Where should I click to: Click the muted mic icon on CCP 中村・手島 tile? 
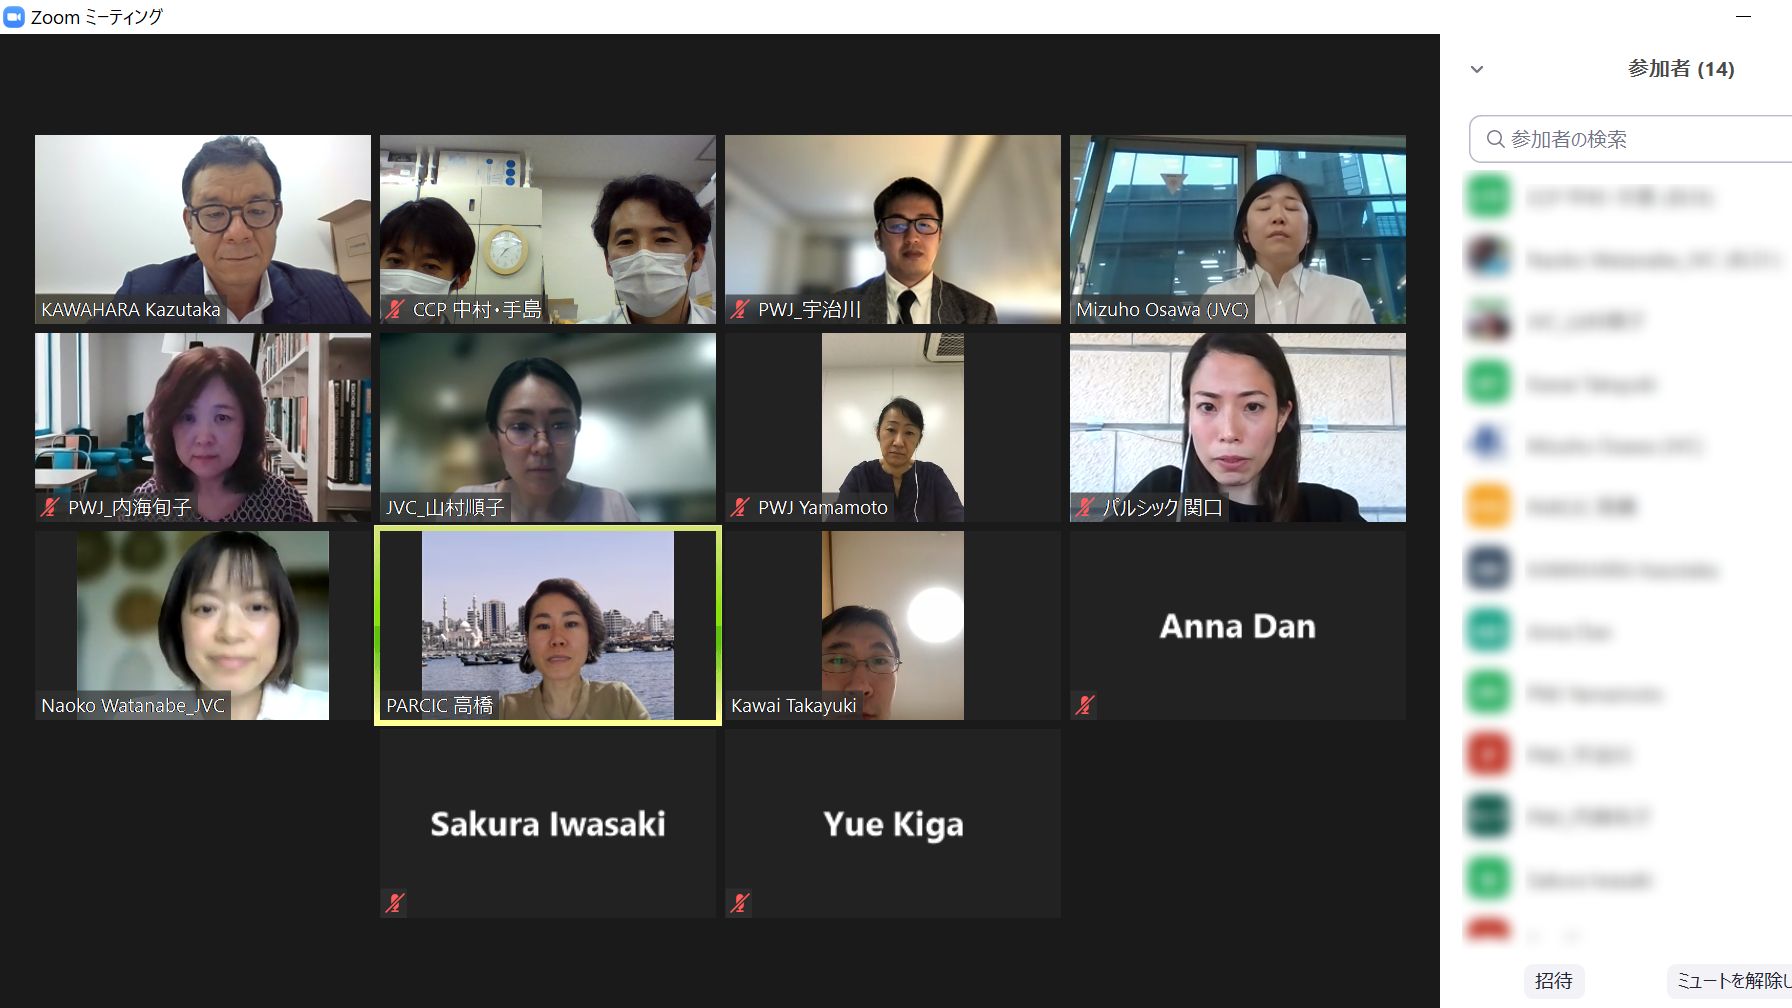(x=395, y=310)
